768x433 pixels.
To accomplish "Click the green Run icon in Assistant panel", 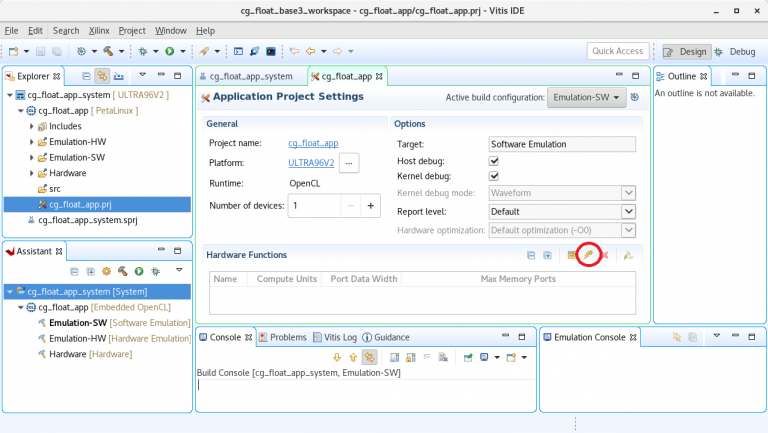I will (x=138, y=271).
